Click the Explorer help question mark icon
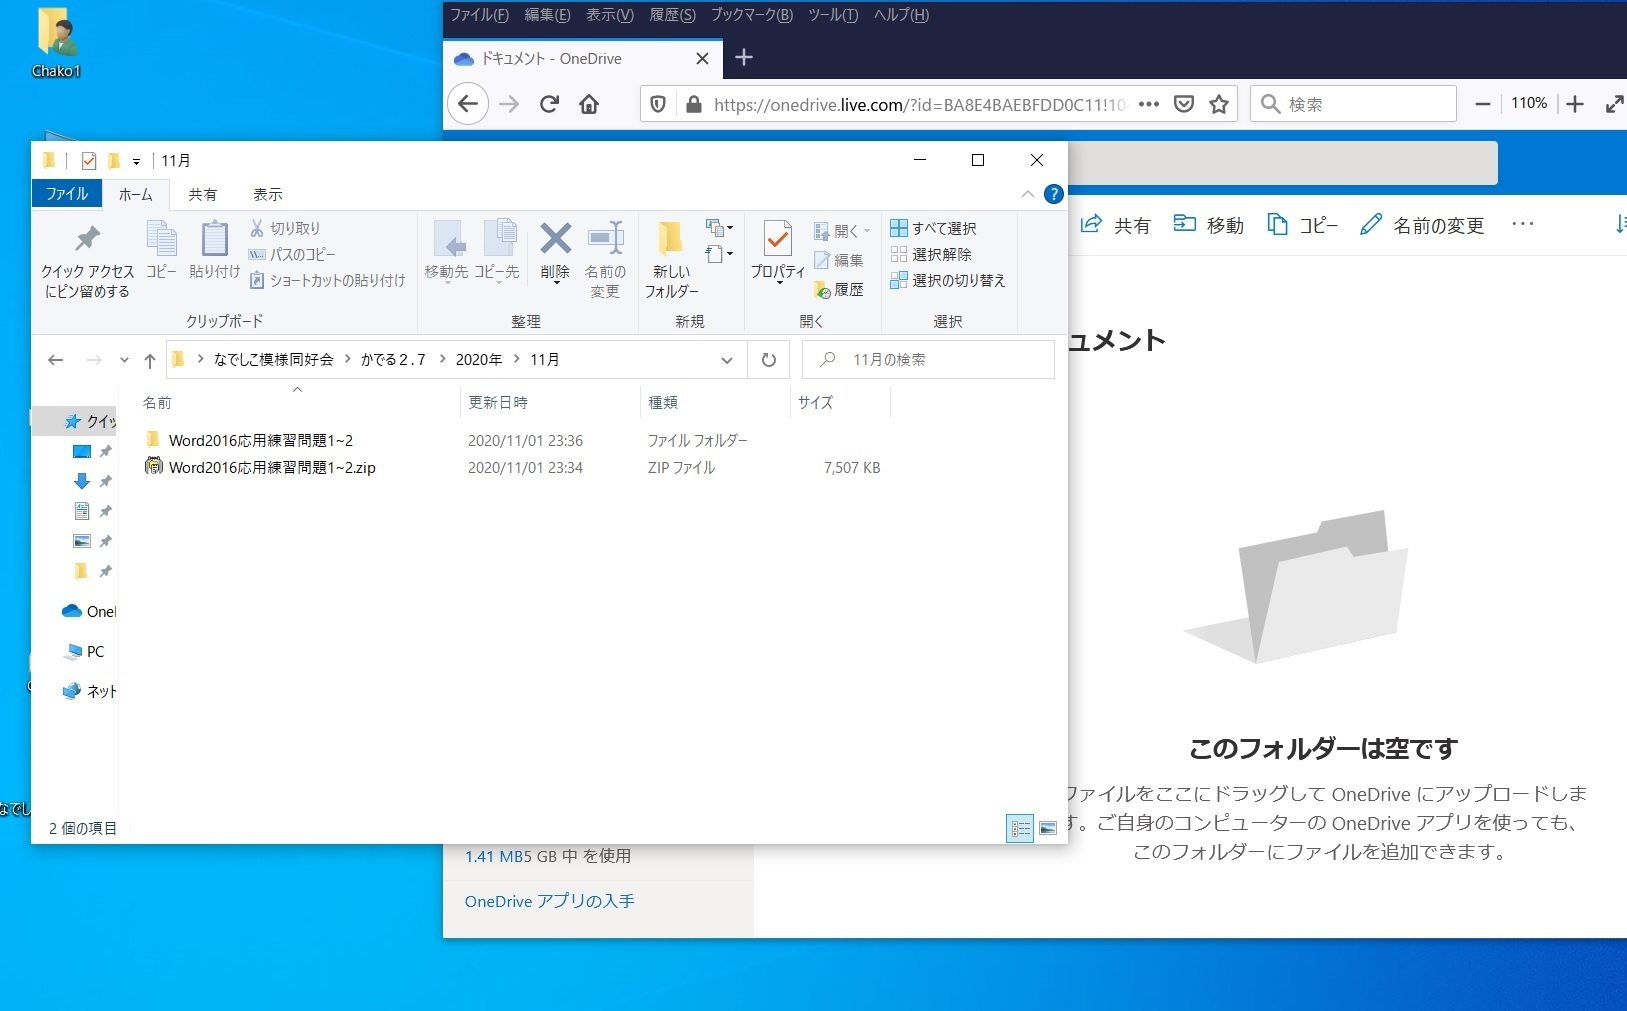Image resolution: width=1627 pixels, height=1011 pixels. tap(1053, 194)
